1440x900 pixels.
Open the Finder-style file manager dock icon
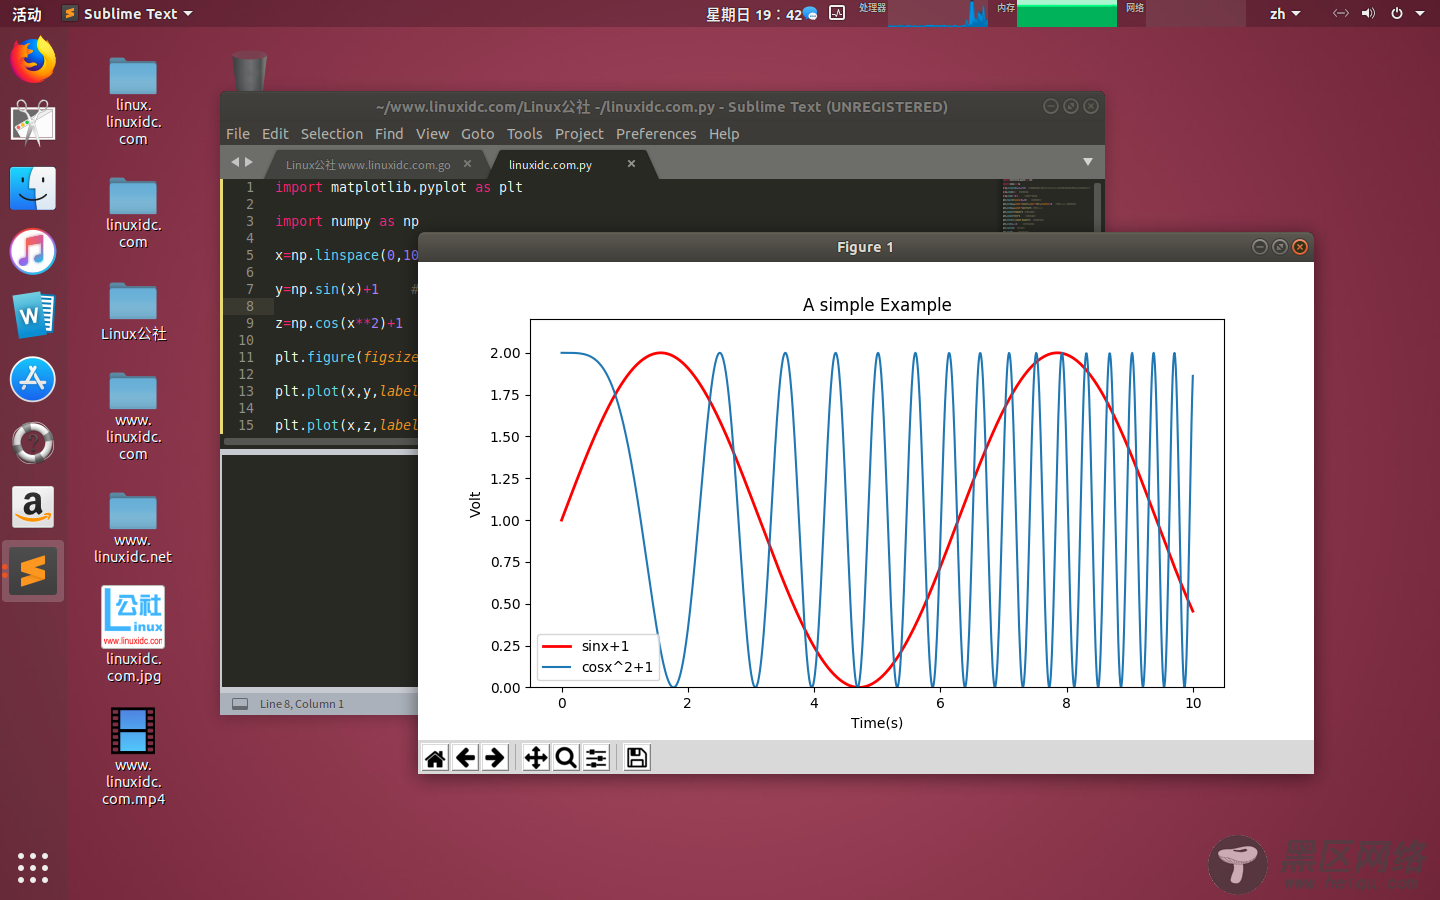pos(33,188)
